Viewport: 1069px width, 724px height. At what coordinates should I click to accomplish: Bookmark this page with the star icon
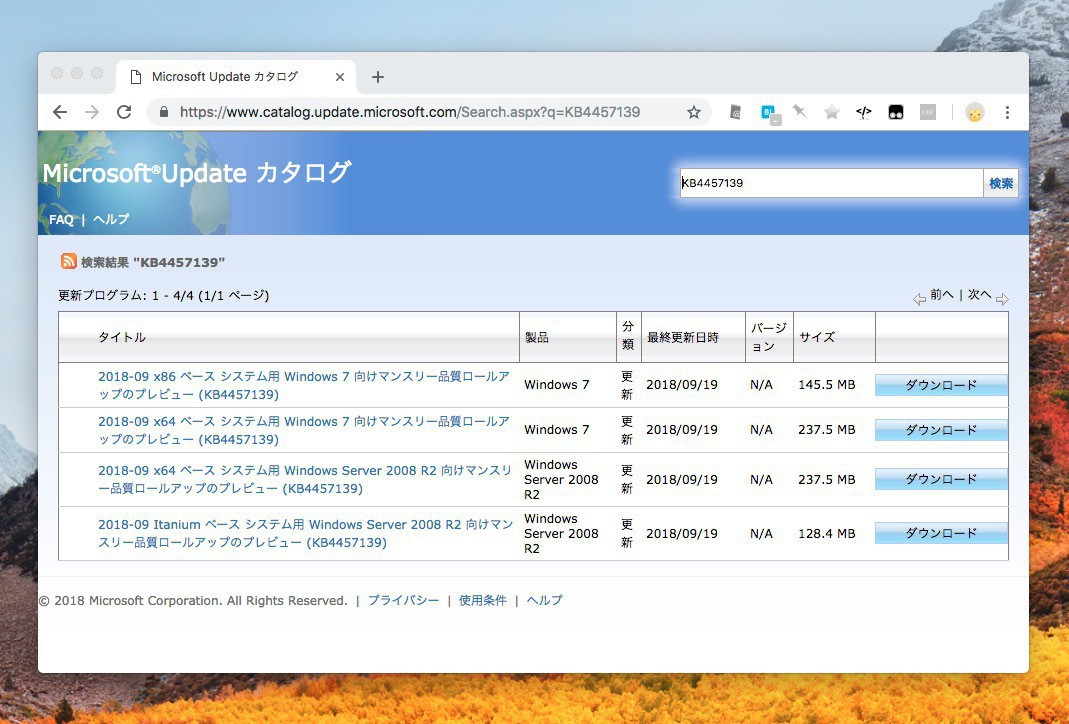(694, 112)
